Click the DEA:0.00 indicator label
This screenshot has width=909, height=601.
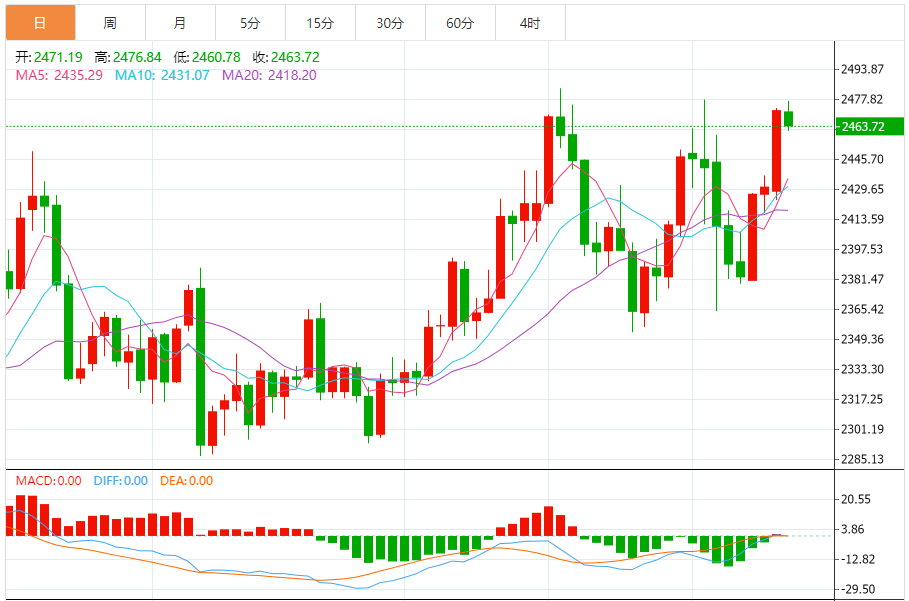pyautogui.click(x=187, y=481)
